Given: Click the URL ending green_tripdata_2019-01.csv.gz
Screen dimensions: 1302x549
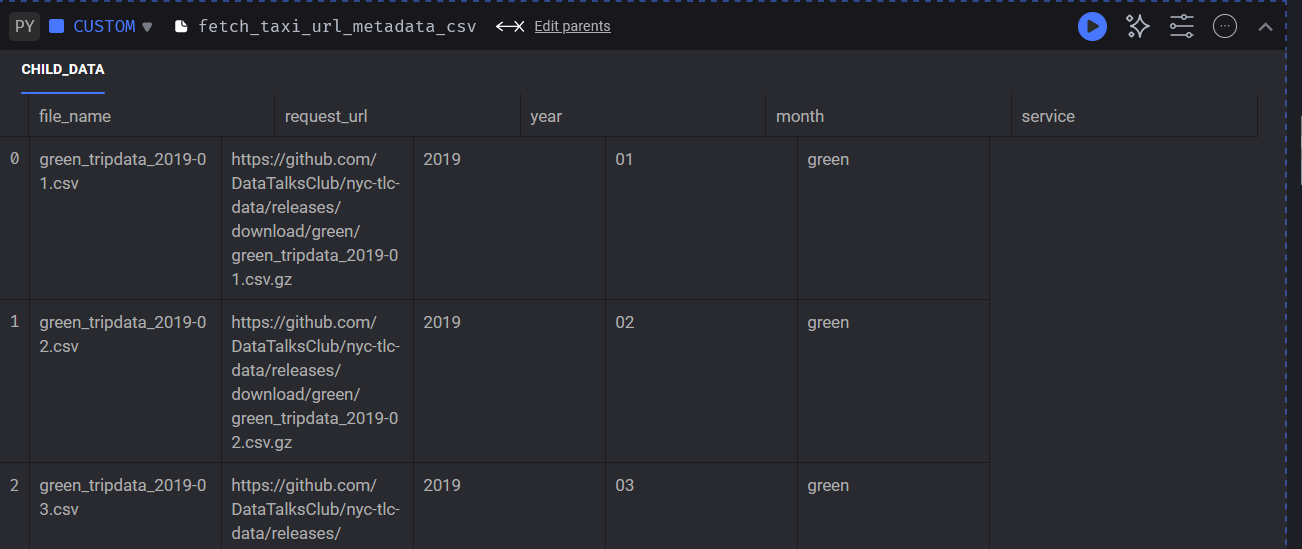Looking at the screenshot, I should pyautogui.click(x=317, y=219).
